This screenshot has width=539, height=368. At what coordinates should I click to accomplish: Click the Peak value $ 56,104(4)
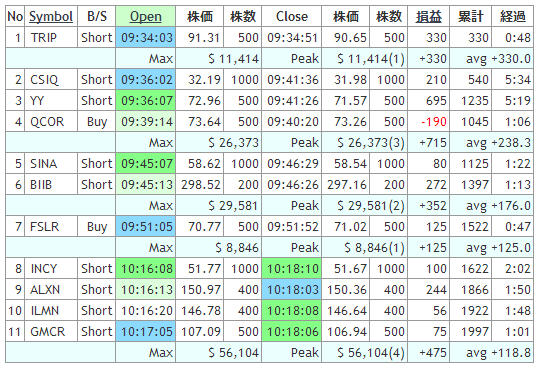tap(371, 353)
